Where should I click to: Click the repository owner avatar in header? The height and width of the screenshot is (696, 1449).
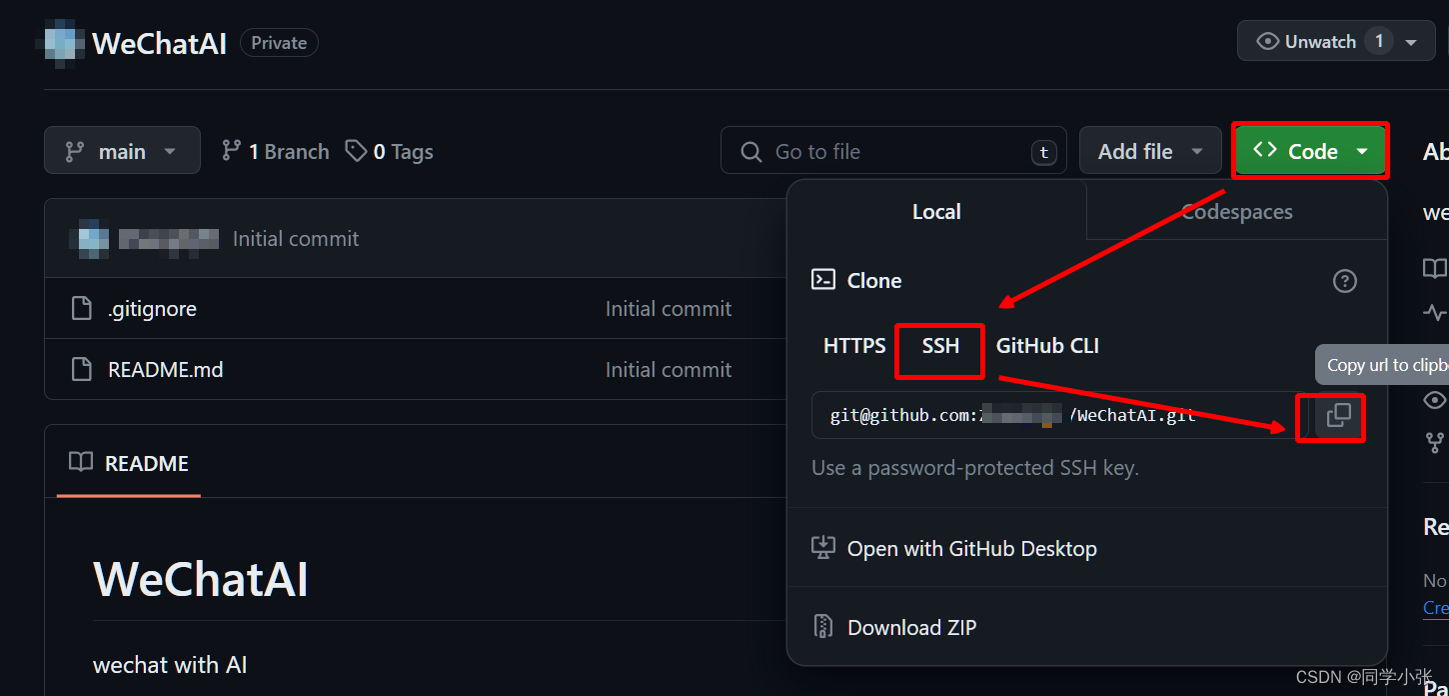64,43
